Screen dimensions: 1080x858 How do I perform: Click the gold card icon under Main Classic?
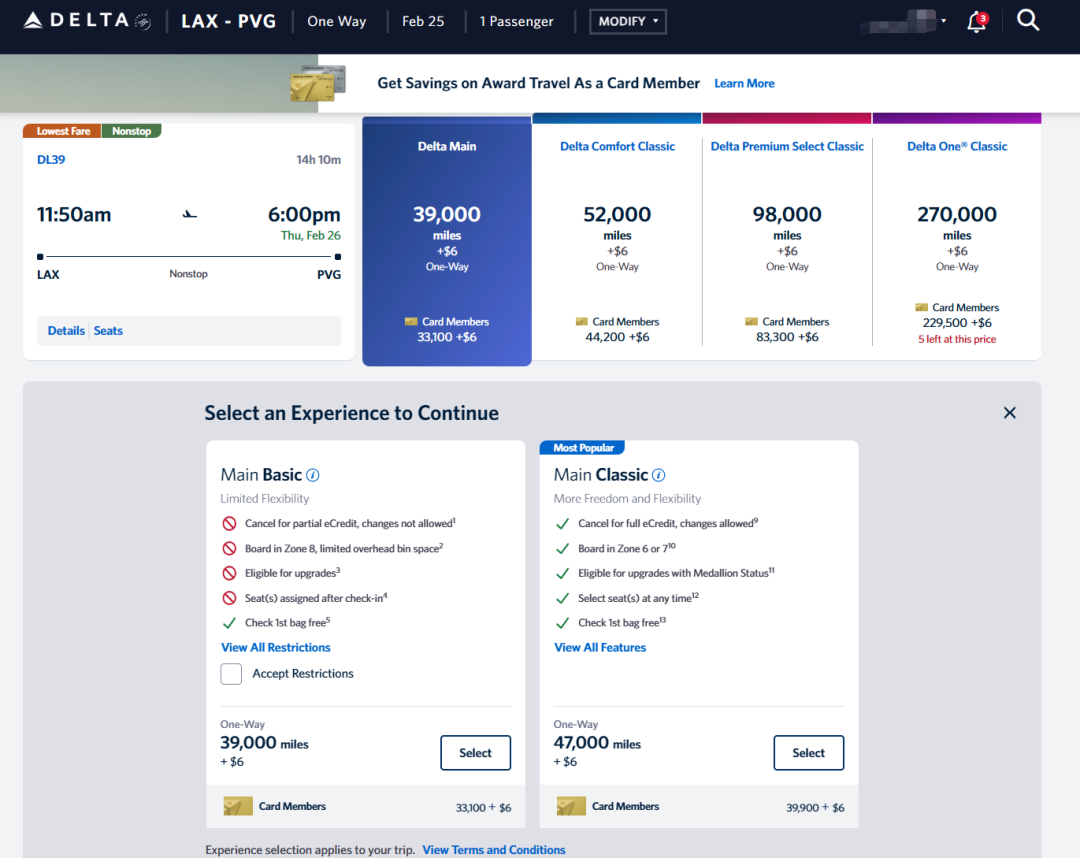[x=570, y=806]
